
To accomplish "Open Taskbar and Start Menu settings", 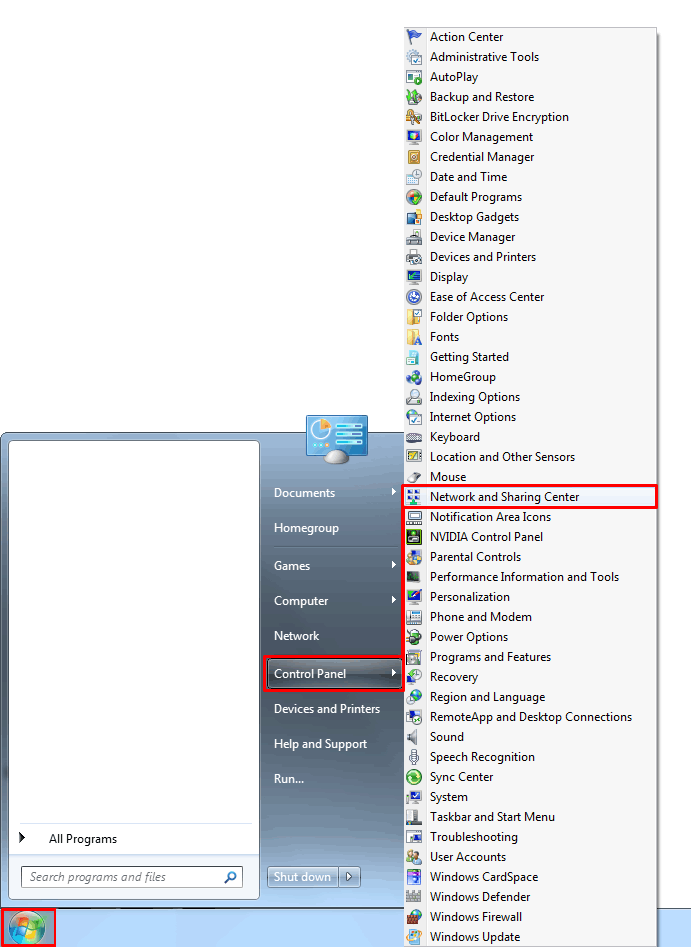I will 530,817.
